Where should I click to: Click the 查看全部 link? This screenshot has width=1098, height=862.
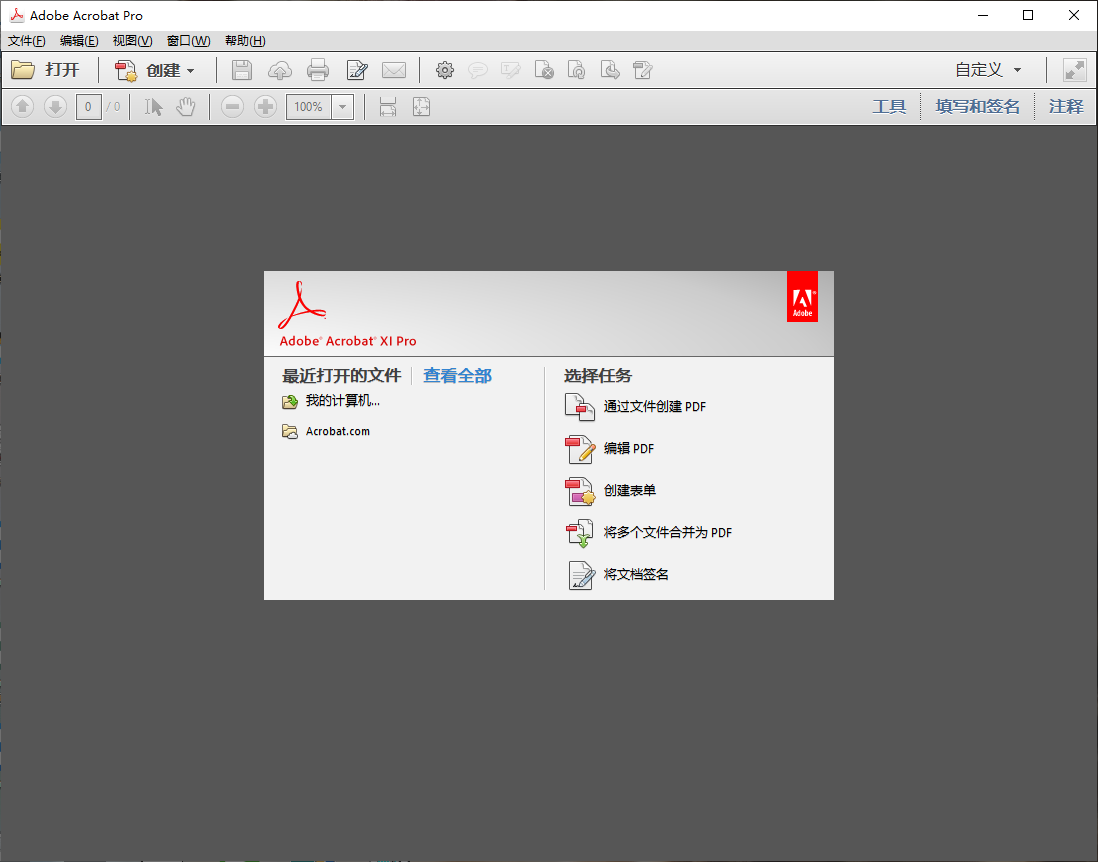(x=457, y=376)
